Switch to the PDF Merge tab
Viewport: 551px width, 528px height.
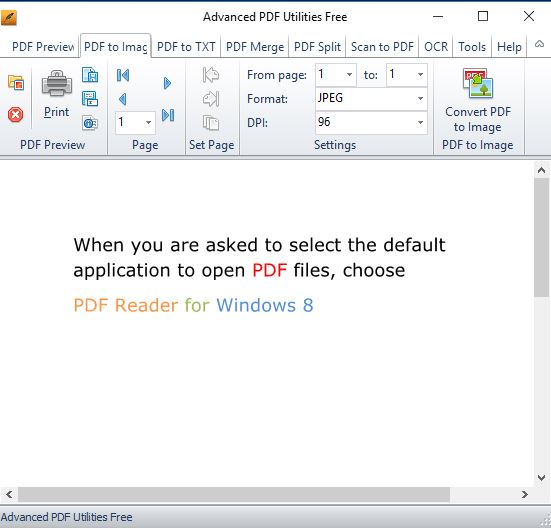[255, 46]
